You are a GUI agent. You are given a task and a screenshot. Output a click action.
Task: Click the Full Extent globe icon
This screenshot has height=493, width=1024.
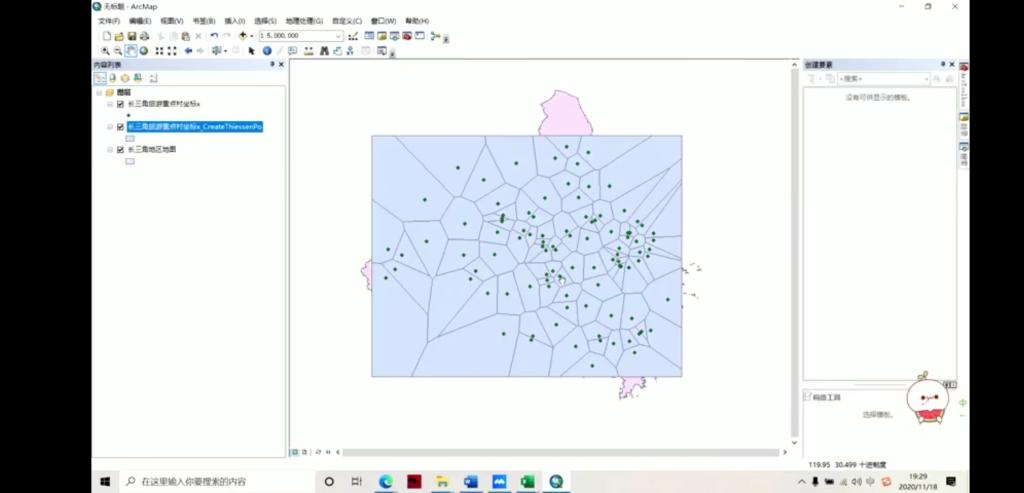pos(144,50)
